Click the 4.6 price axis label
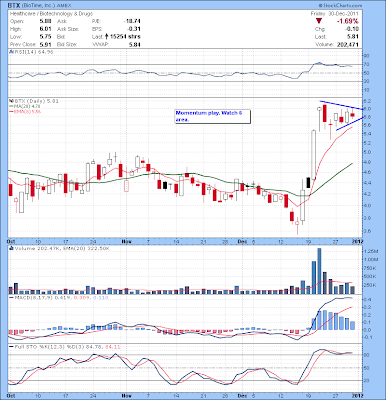This screenshot has width=386, height=400. (367, 172)
